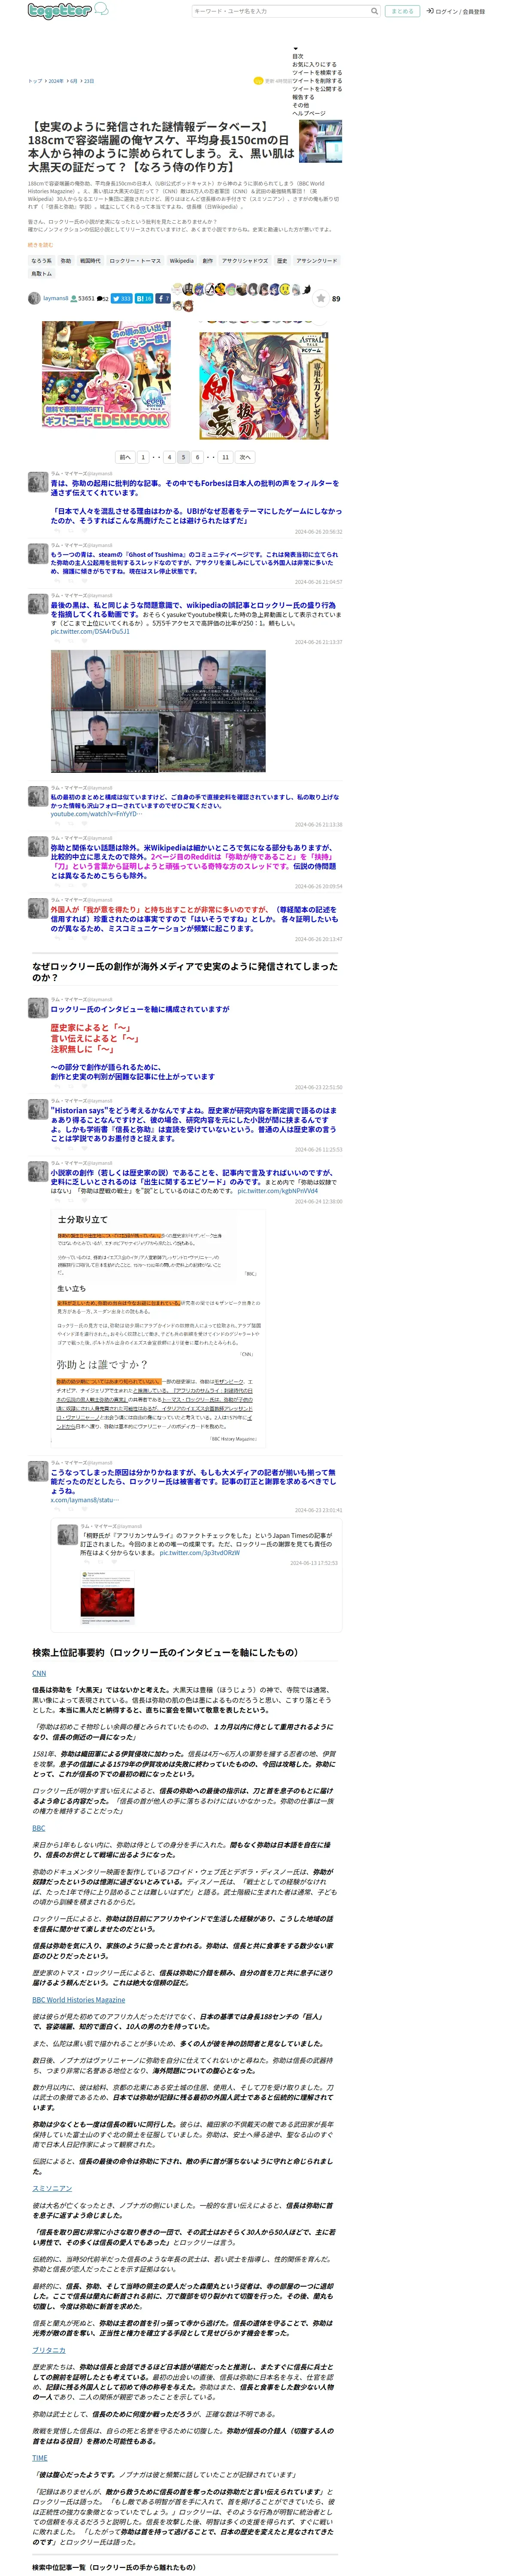Open その他 menu entry
Image resolution: width=515 pixels, height=2576 pixels.
(300, 105)
